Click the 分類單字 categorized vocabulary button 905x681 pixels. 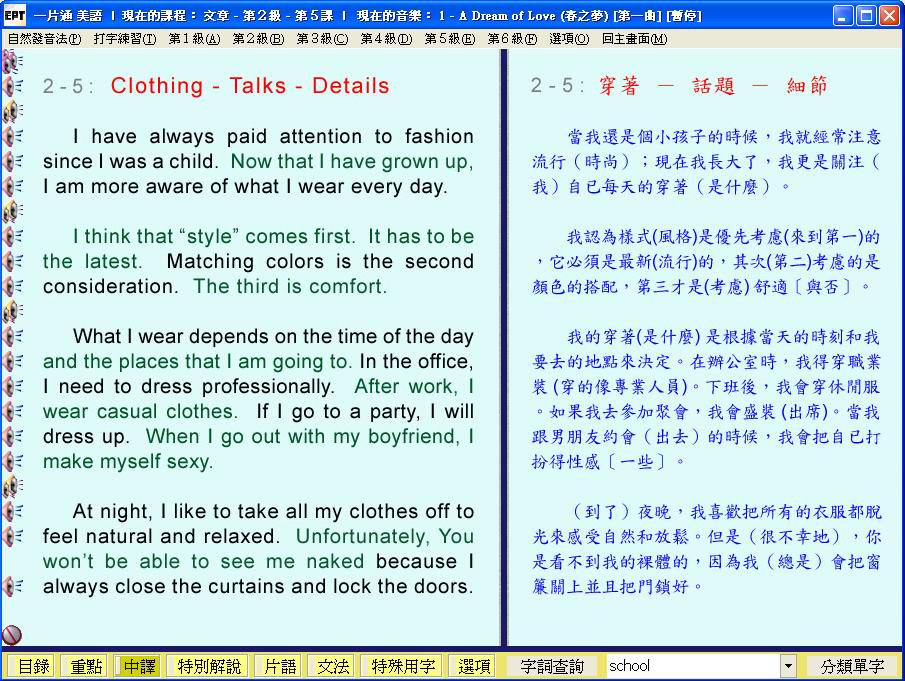[852, 666]
